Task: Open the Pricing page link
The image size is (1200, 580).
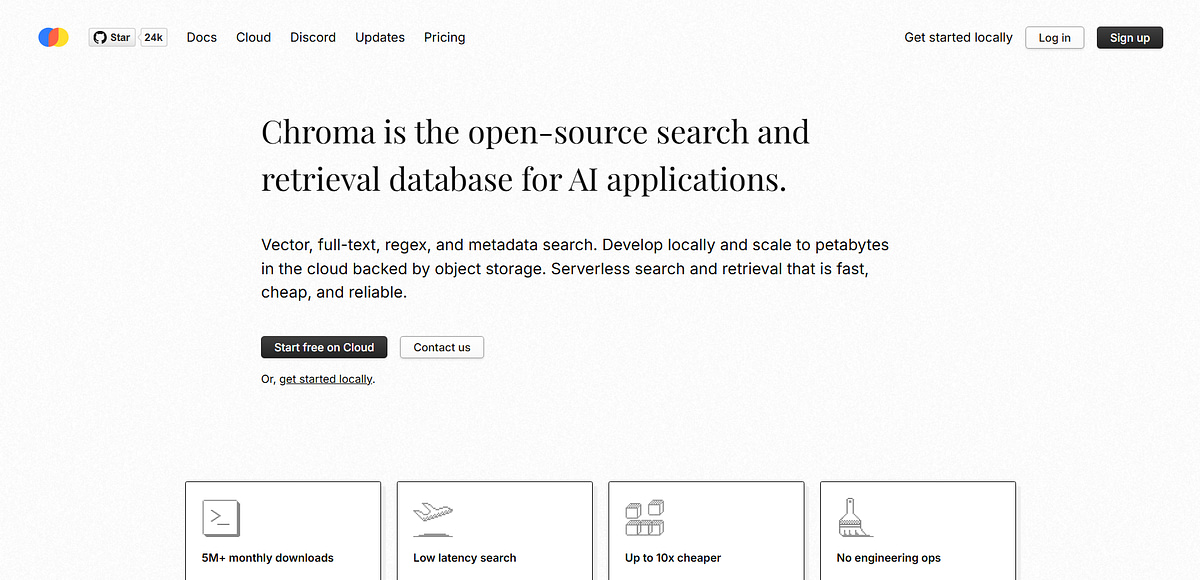Action: coord(444,37)
